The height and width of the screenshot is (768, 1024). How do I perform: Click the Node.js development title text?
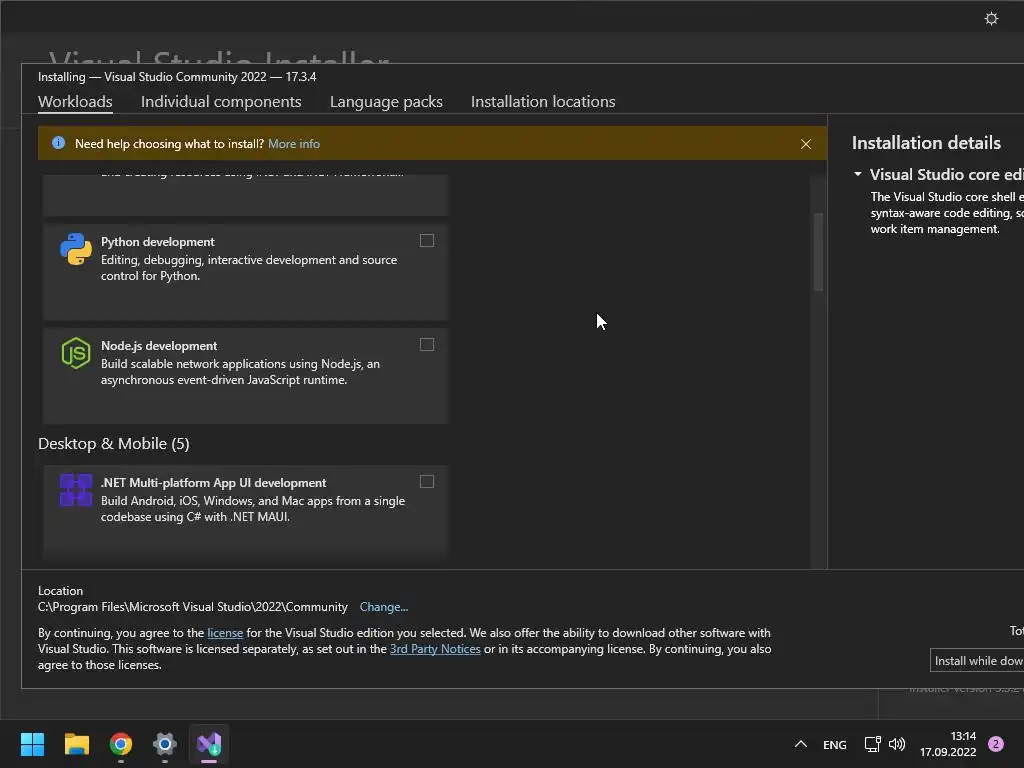point(159,345)
